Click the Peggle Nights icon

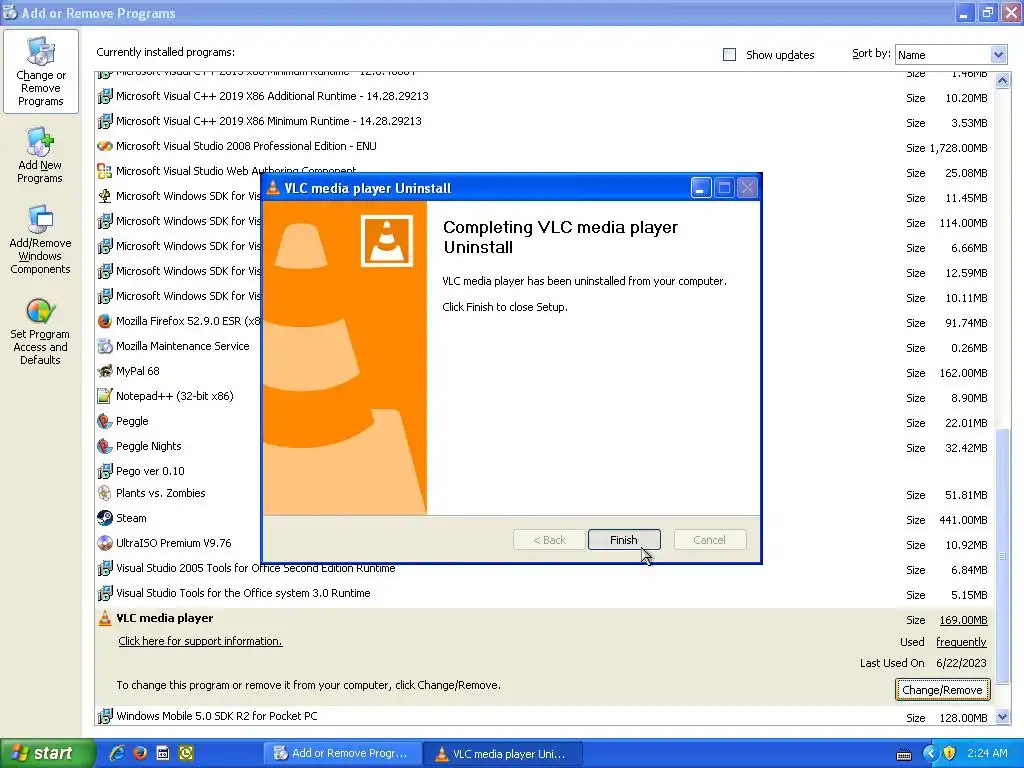(x=104, y=446)
